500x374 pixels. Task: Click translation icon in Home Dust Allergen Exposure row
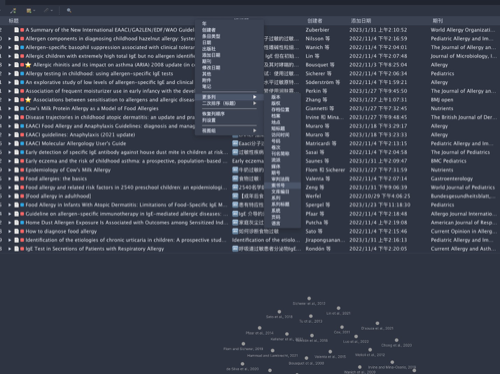pyautogui.click(x=235, y=222)
